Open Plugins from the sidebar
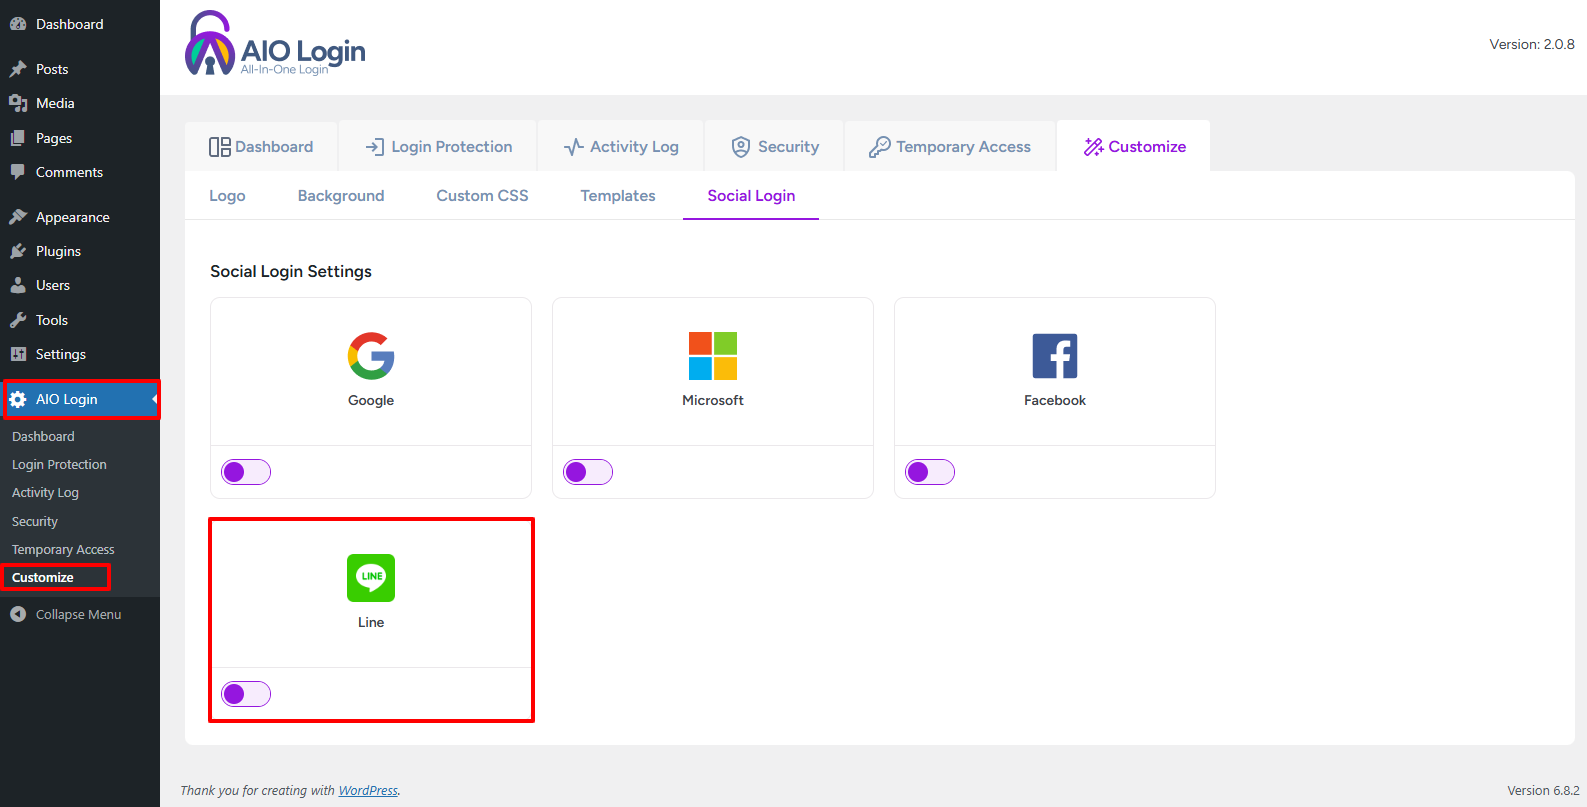The width and height of the screenshot is (1587, 807). click(x=58, y=251)
